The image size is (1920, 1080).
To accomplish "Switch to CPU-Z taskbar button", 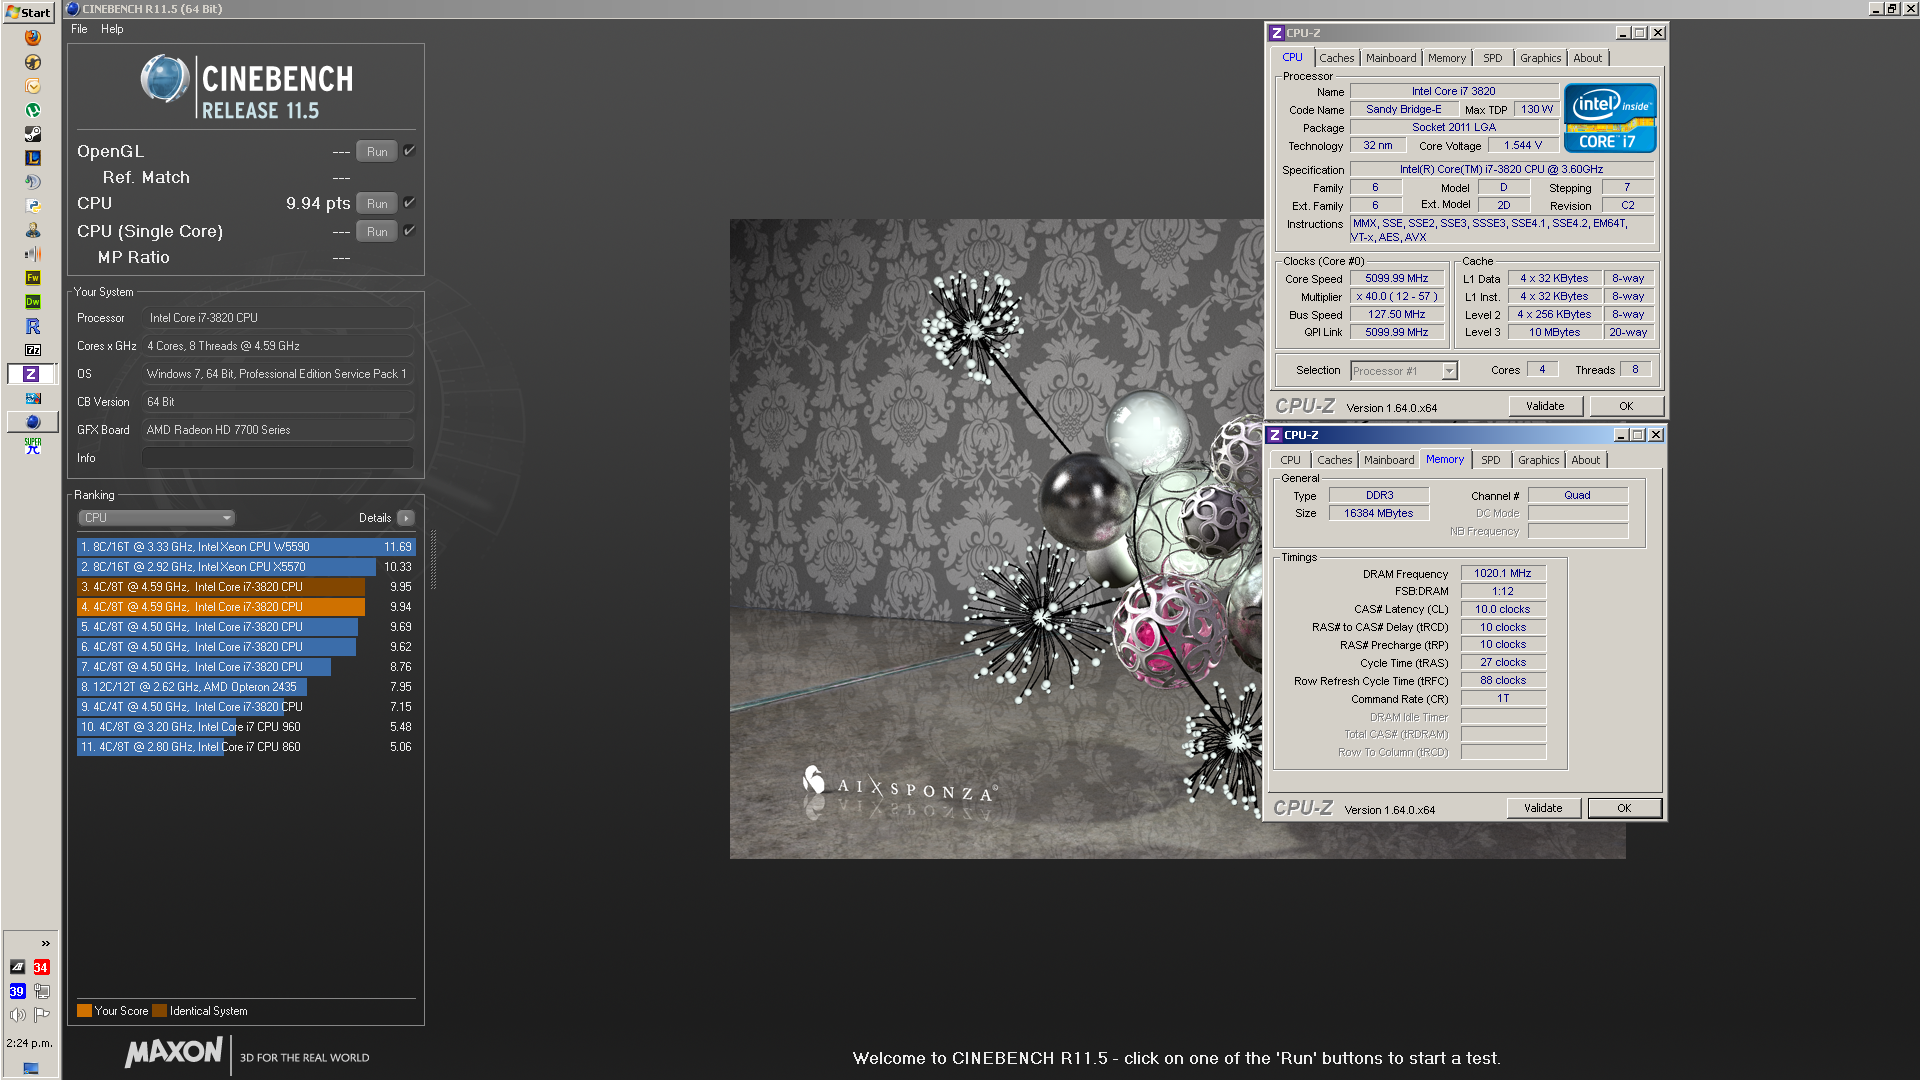I will click(x=31, y=374).
